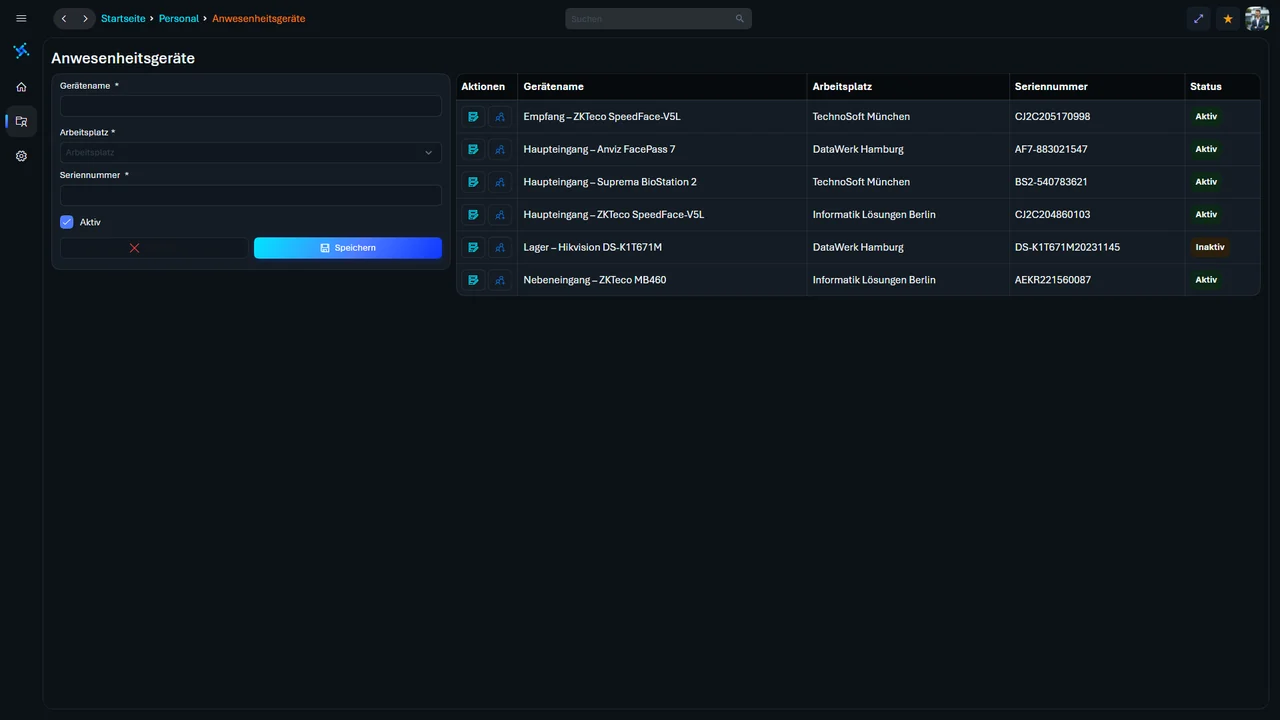The image size is (1280, 720).
Task: Click the red X cancel button
Action: click(x=154, y=248)
